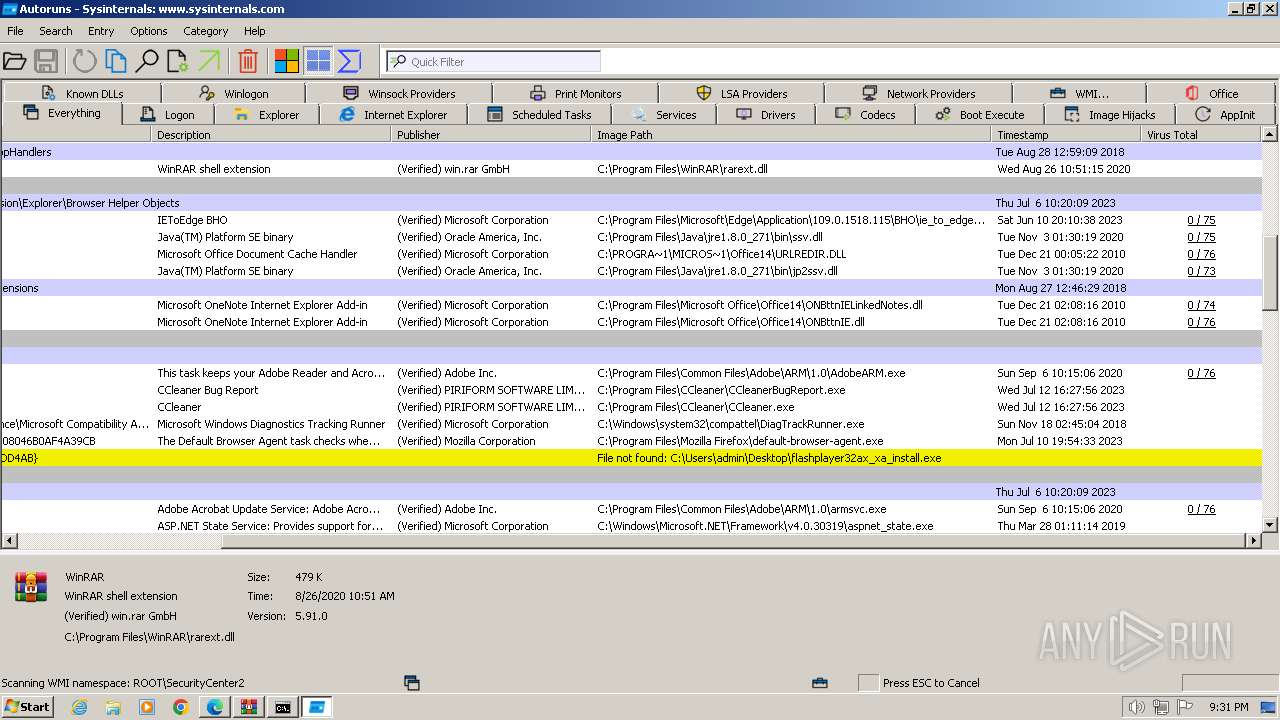
Task: Switch to the Logon tab
Action: click(167, 115)
